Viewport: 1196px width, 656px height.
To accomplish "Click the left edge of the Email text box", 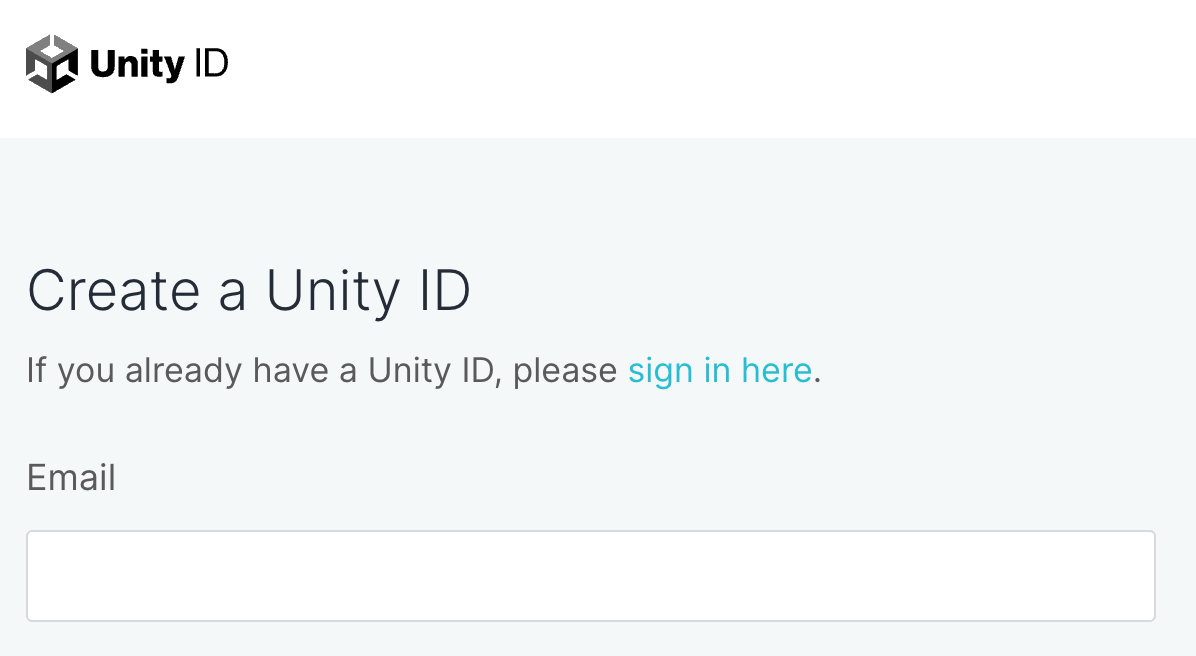I will [40, 576].
